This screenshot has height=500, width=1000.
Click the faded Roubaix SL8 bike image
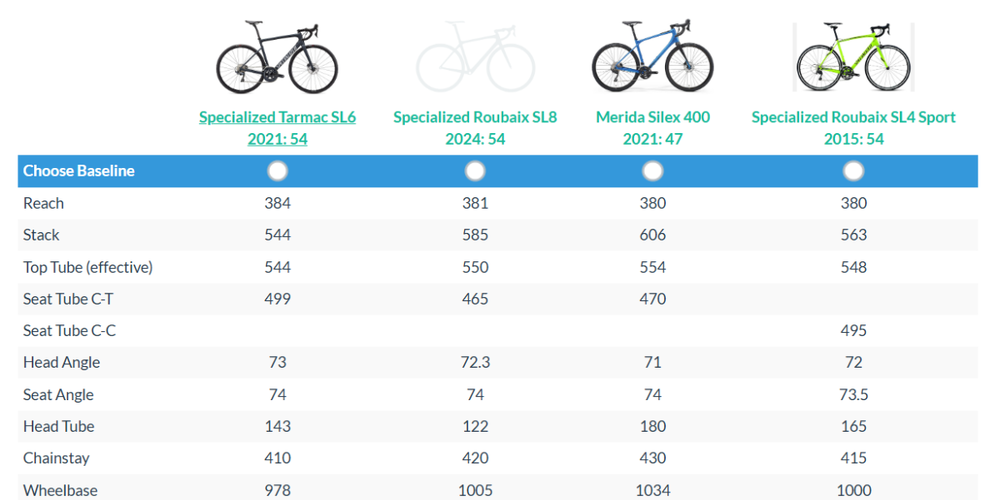point(475,57)
